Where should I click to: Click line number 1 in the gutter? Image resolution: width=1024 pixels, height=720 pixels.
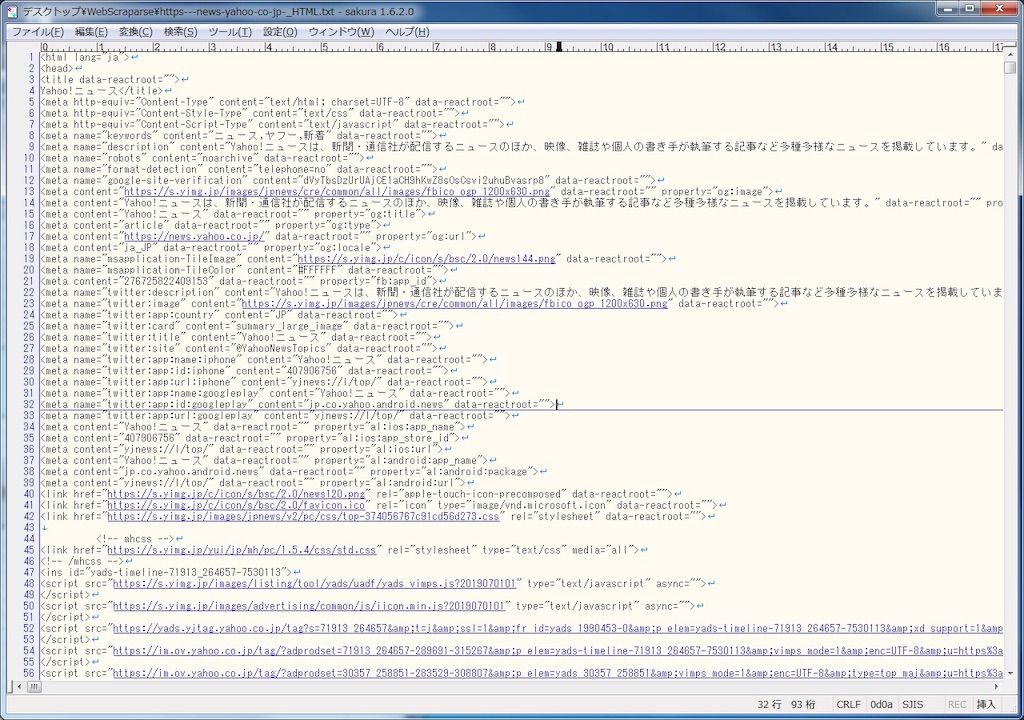pyautogui.click(x=31, y=57)
